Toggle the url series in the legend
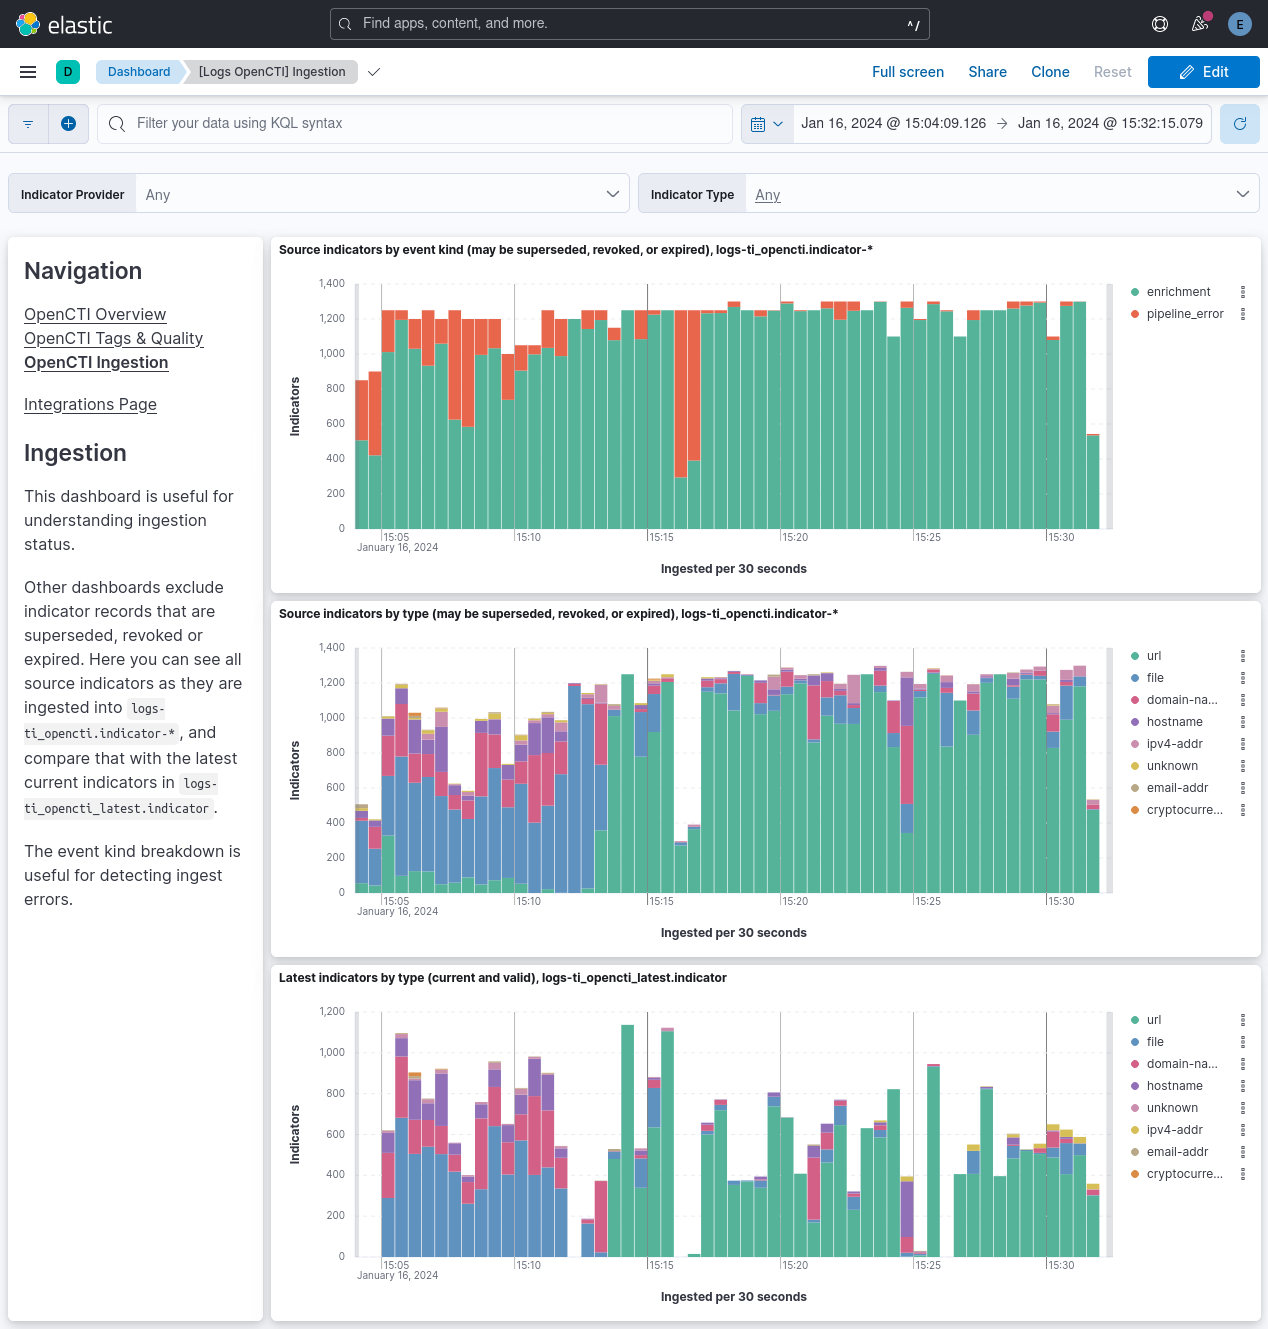The height and width of the screenshot is (1329, 1268). coord(1153,655)
